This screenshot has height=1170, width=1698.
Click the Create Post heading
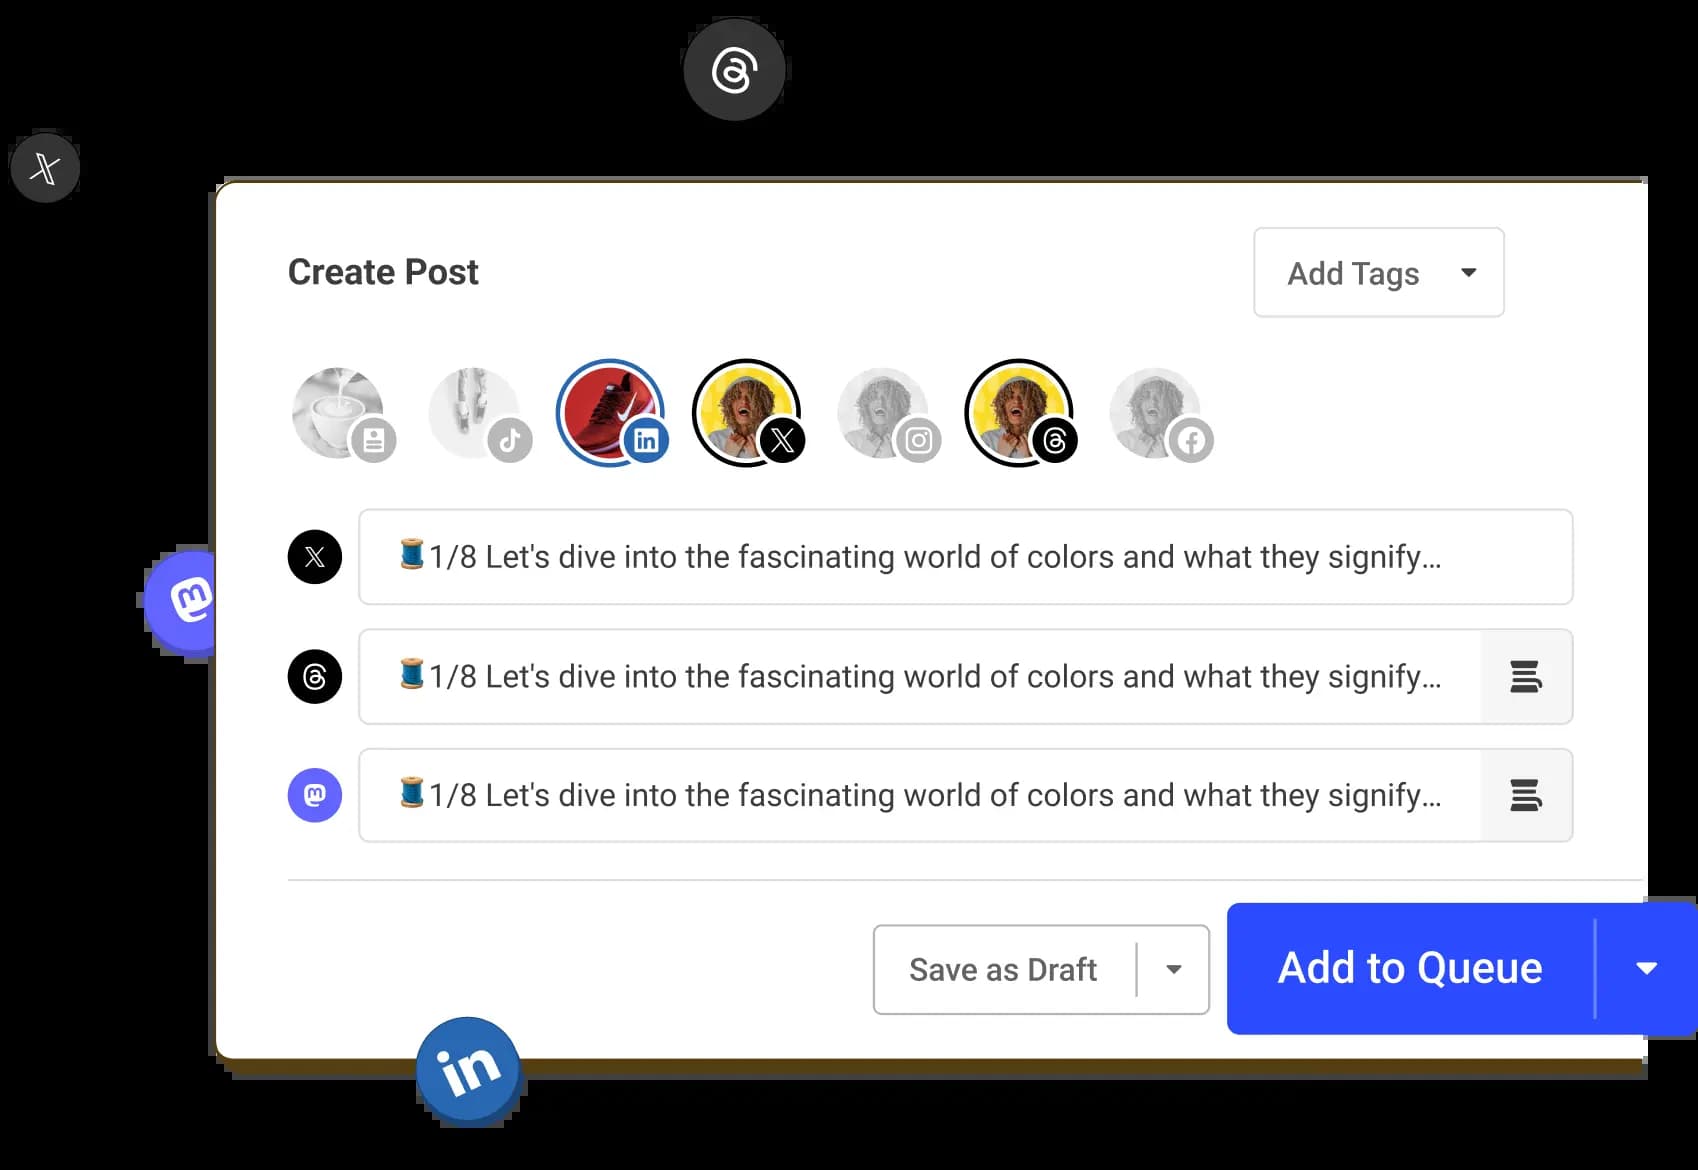pyautogui.click(x=383, y=272)
